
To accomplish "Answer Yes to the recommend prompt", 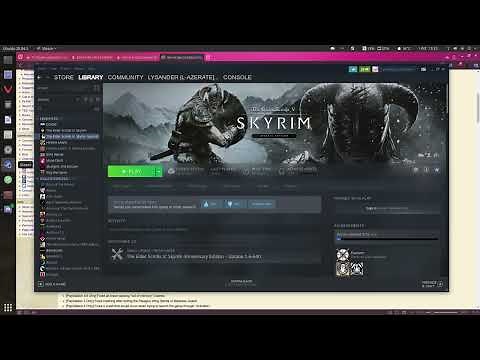I will [210, 204].
